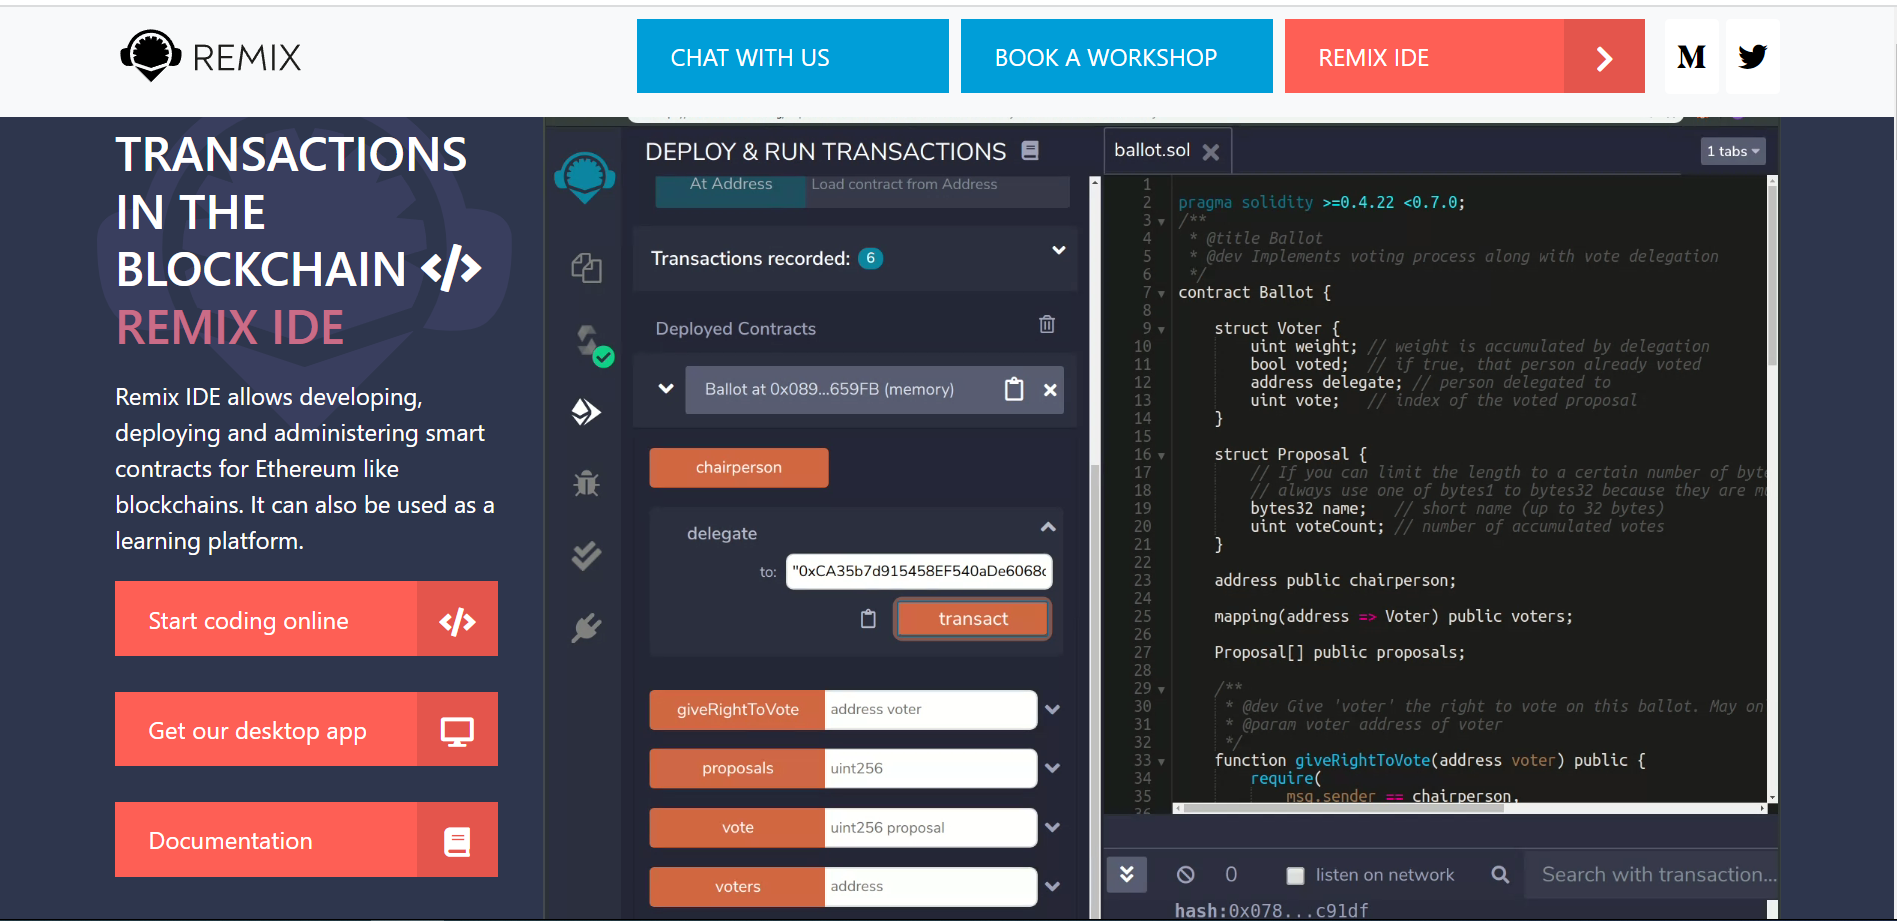The height and width of the screenshot is (921, 1897).
Task: Expand the Transactions recorded section
Action: [1058, 250]
